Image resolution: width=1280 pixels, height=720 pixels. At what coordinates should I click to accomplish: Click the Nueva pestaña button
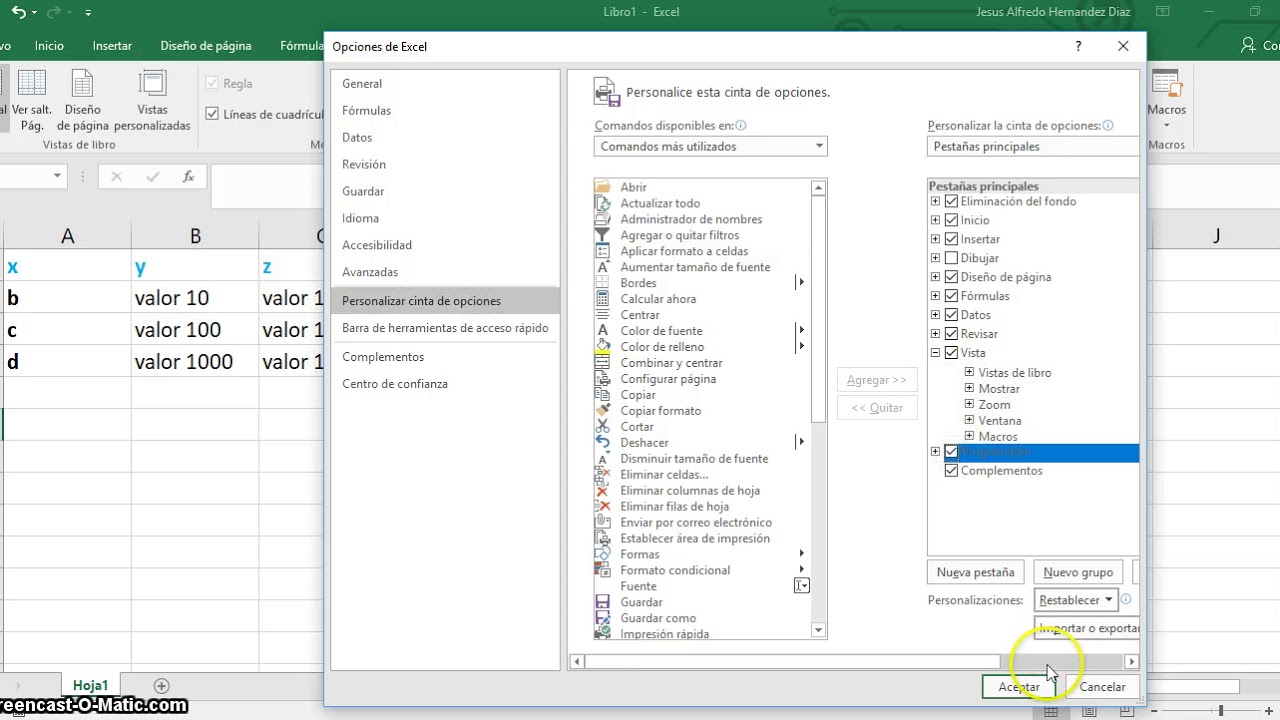tap(975, 572)
